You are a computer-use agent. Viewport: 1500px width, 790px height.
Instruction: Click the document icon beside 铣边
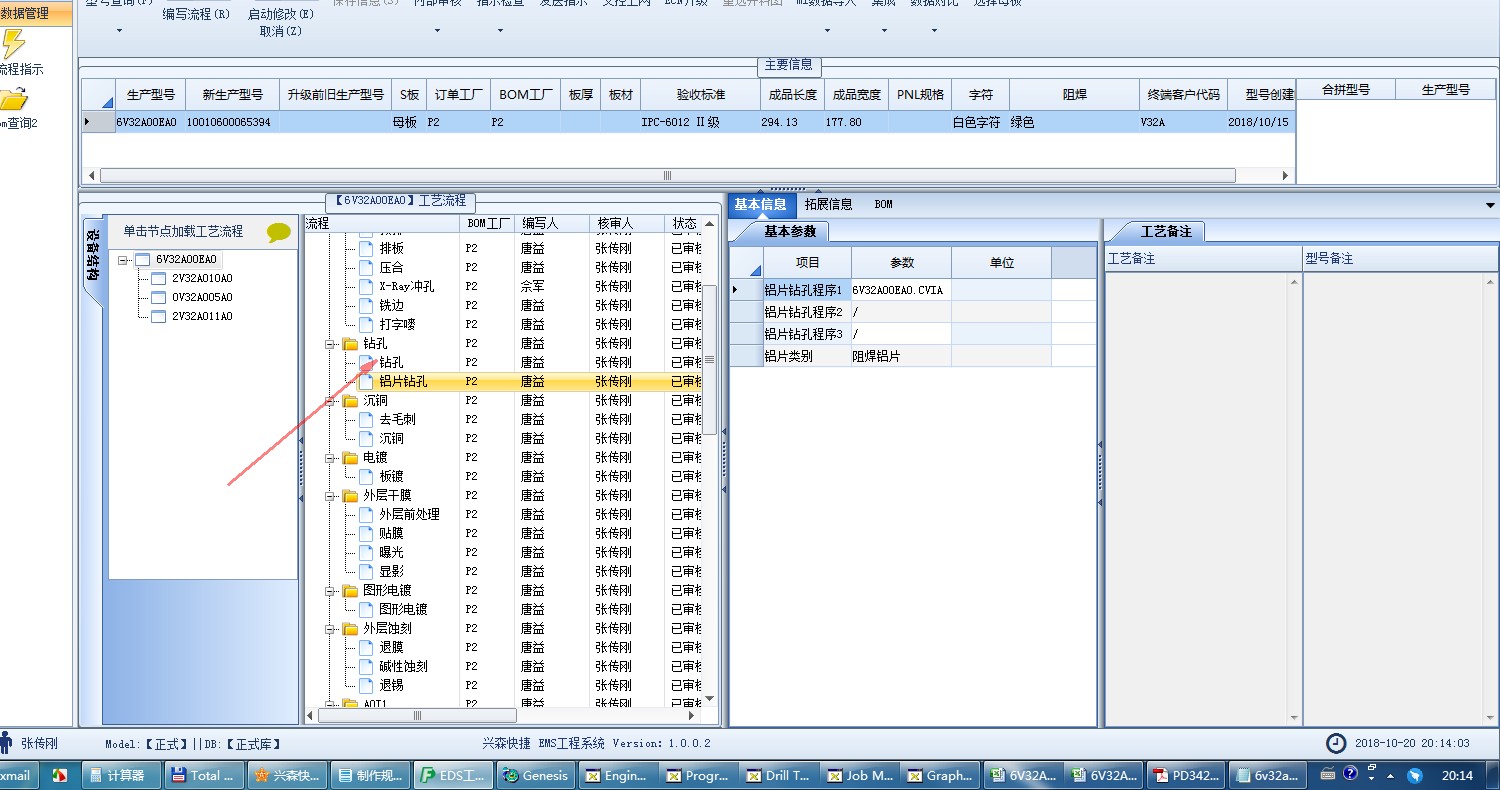[x=365, y=305]
